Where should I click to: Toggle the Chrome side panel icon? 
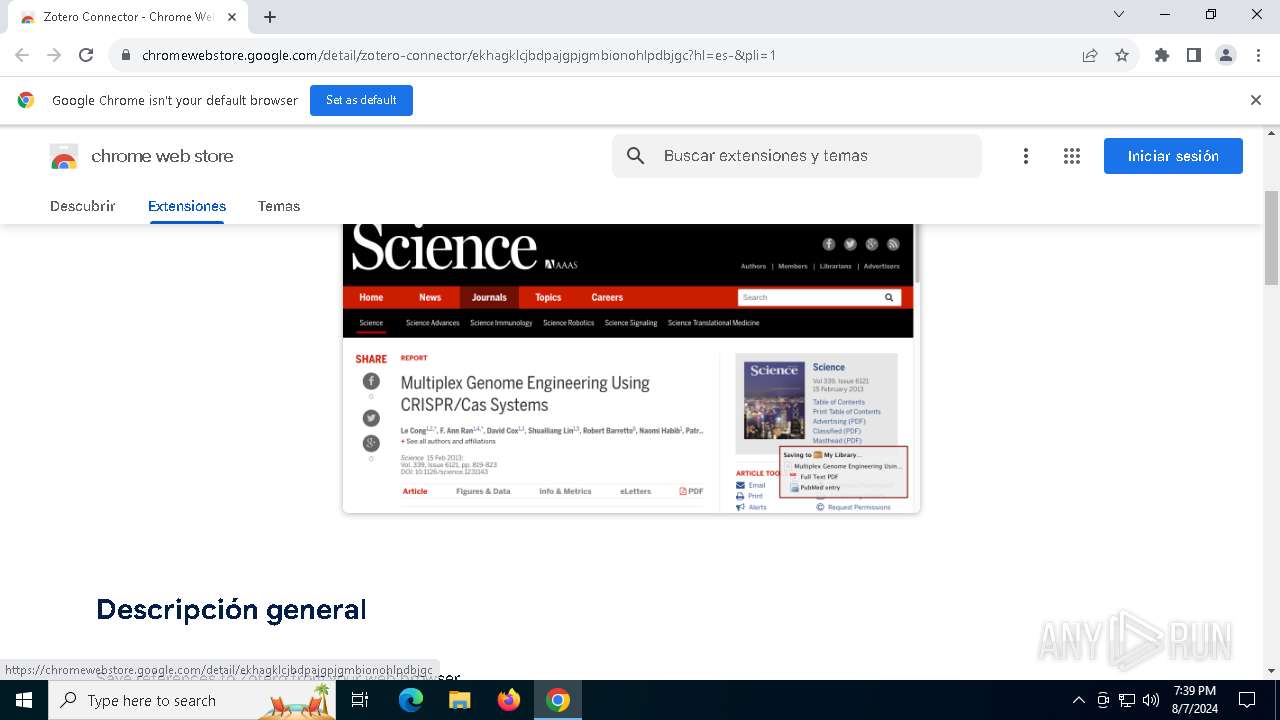(1194, 55)
